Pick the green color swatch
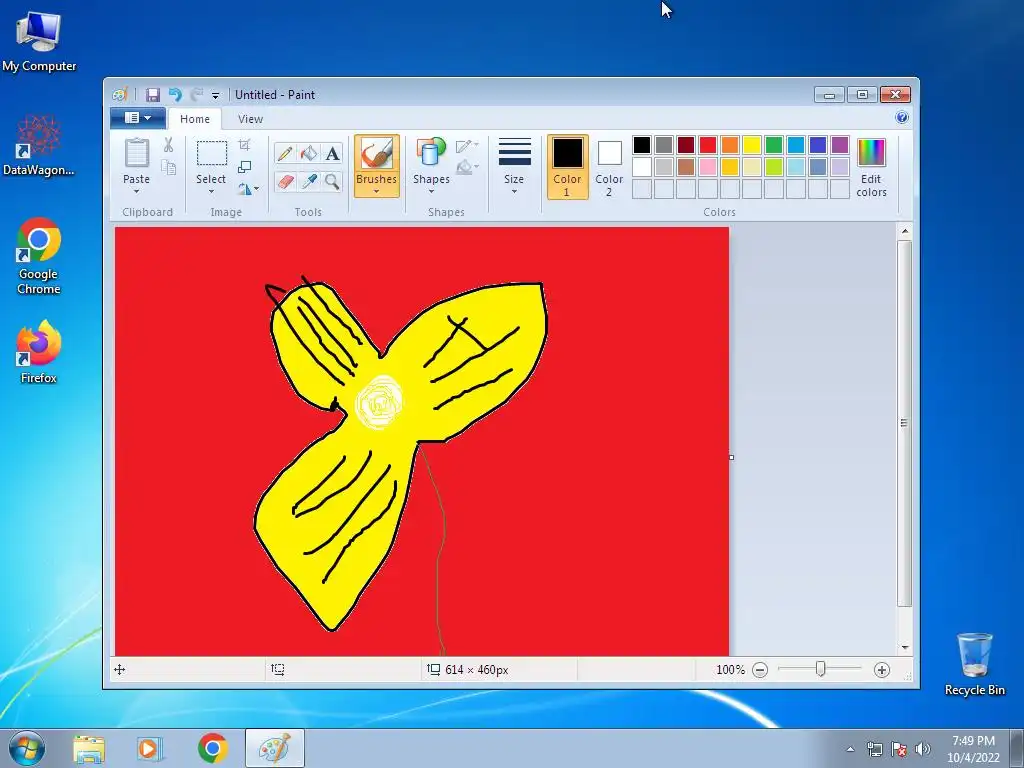The width and height of the screenshot is (1024, 768). coord(774,144)
